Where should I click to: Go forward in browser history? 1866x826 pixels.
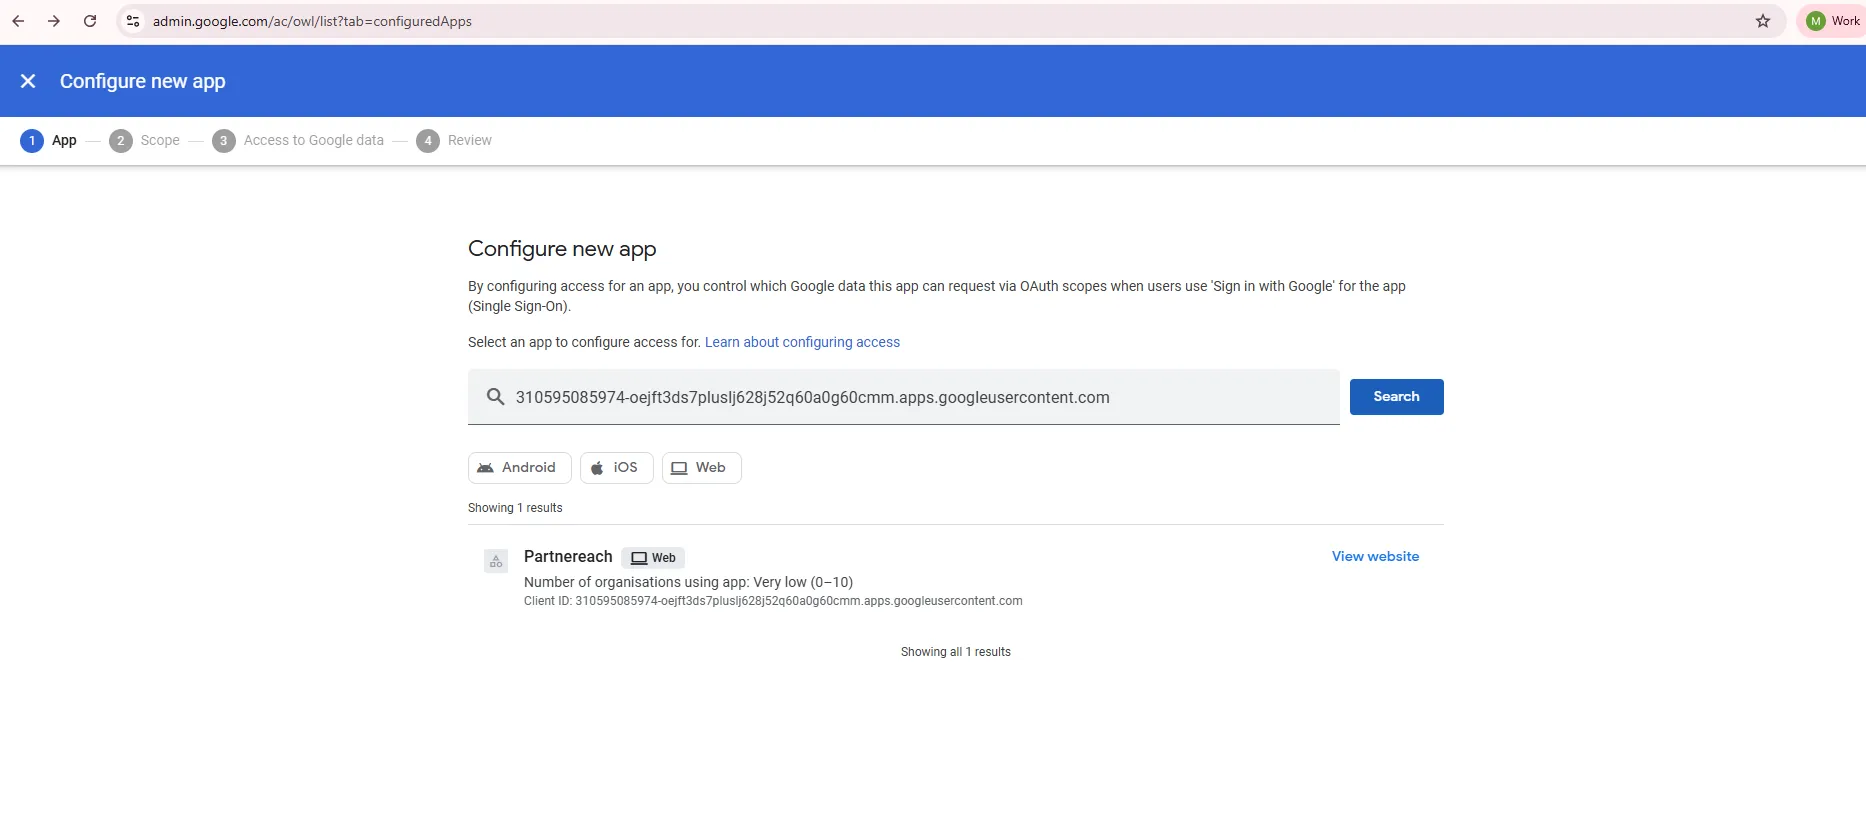point(54,21)
